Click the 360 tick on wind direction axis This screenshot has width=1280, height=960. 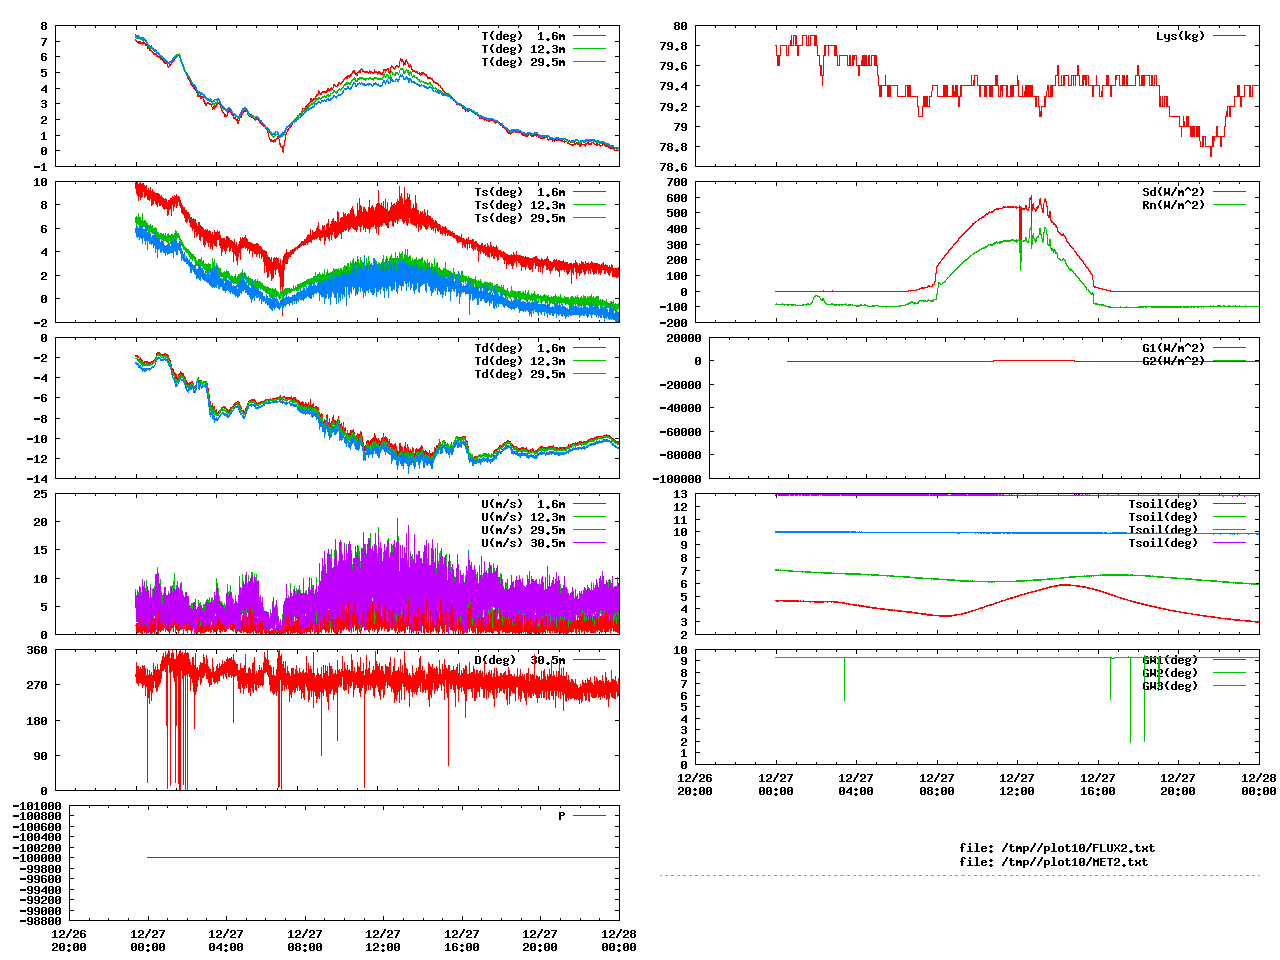point(37,650)
